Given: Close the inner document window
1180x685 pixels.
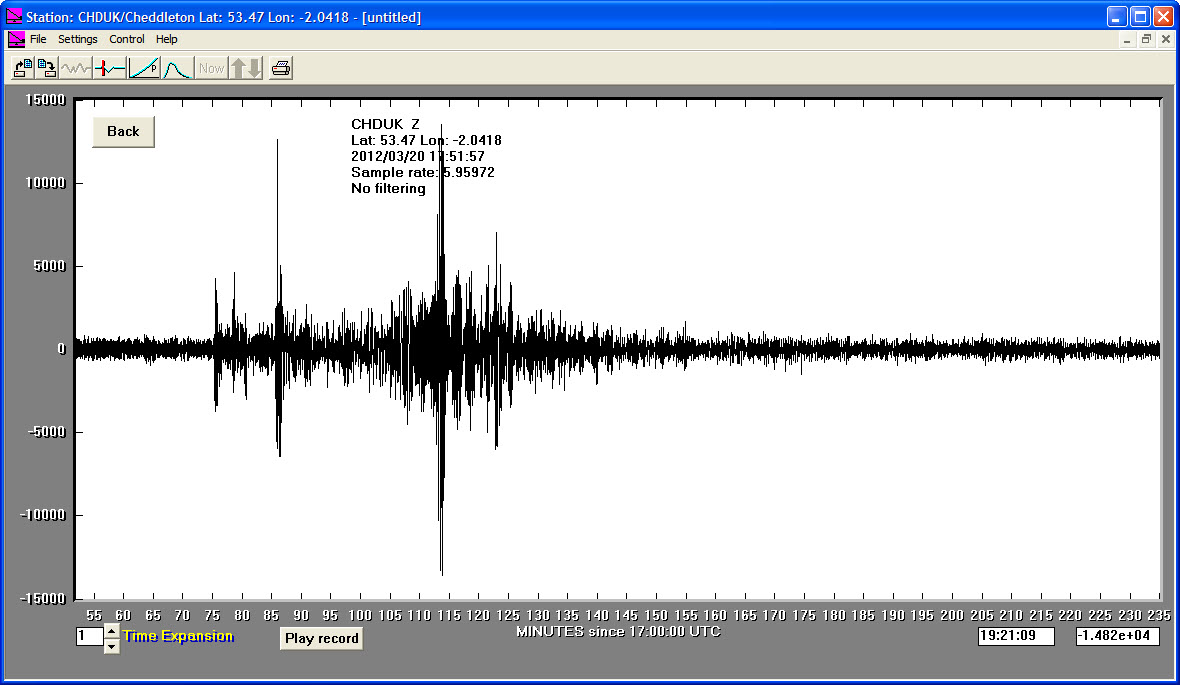Looking at the screenshot, I should click(1166, 39).
